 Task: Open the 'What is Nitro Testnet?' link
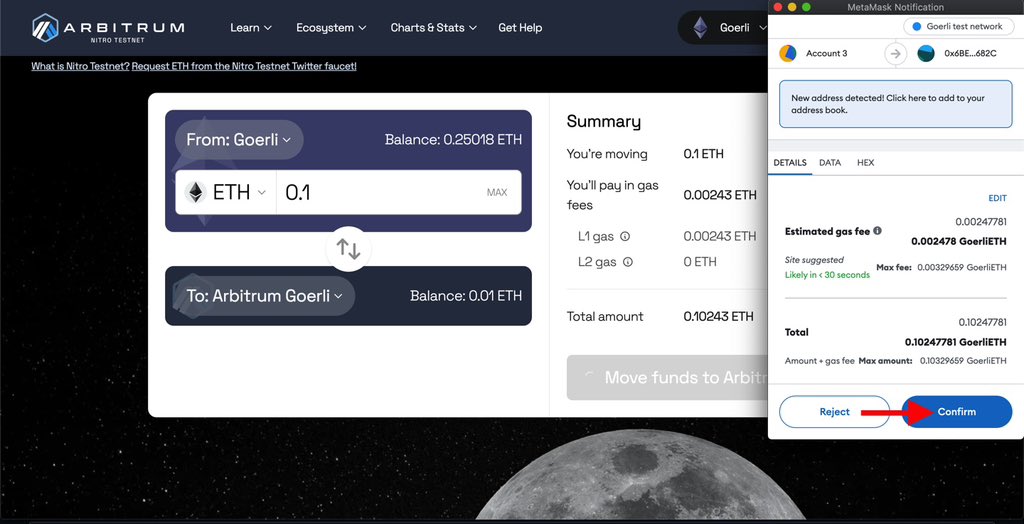click(80, 66)
